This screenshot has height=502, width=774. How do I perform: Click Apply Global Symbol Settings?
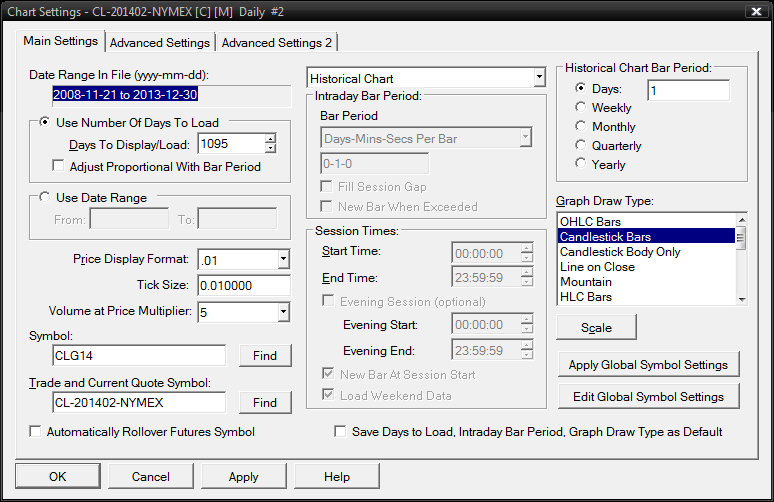(x=649, y=365)
